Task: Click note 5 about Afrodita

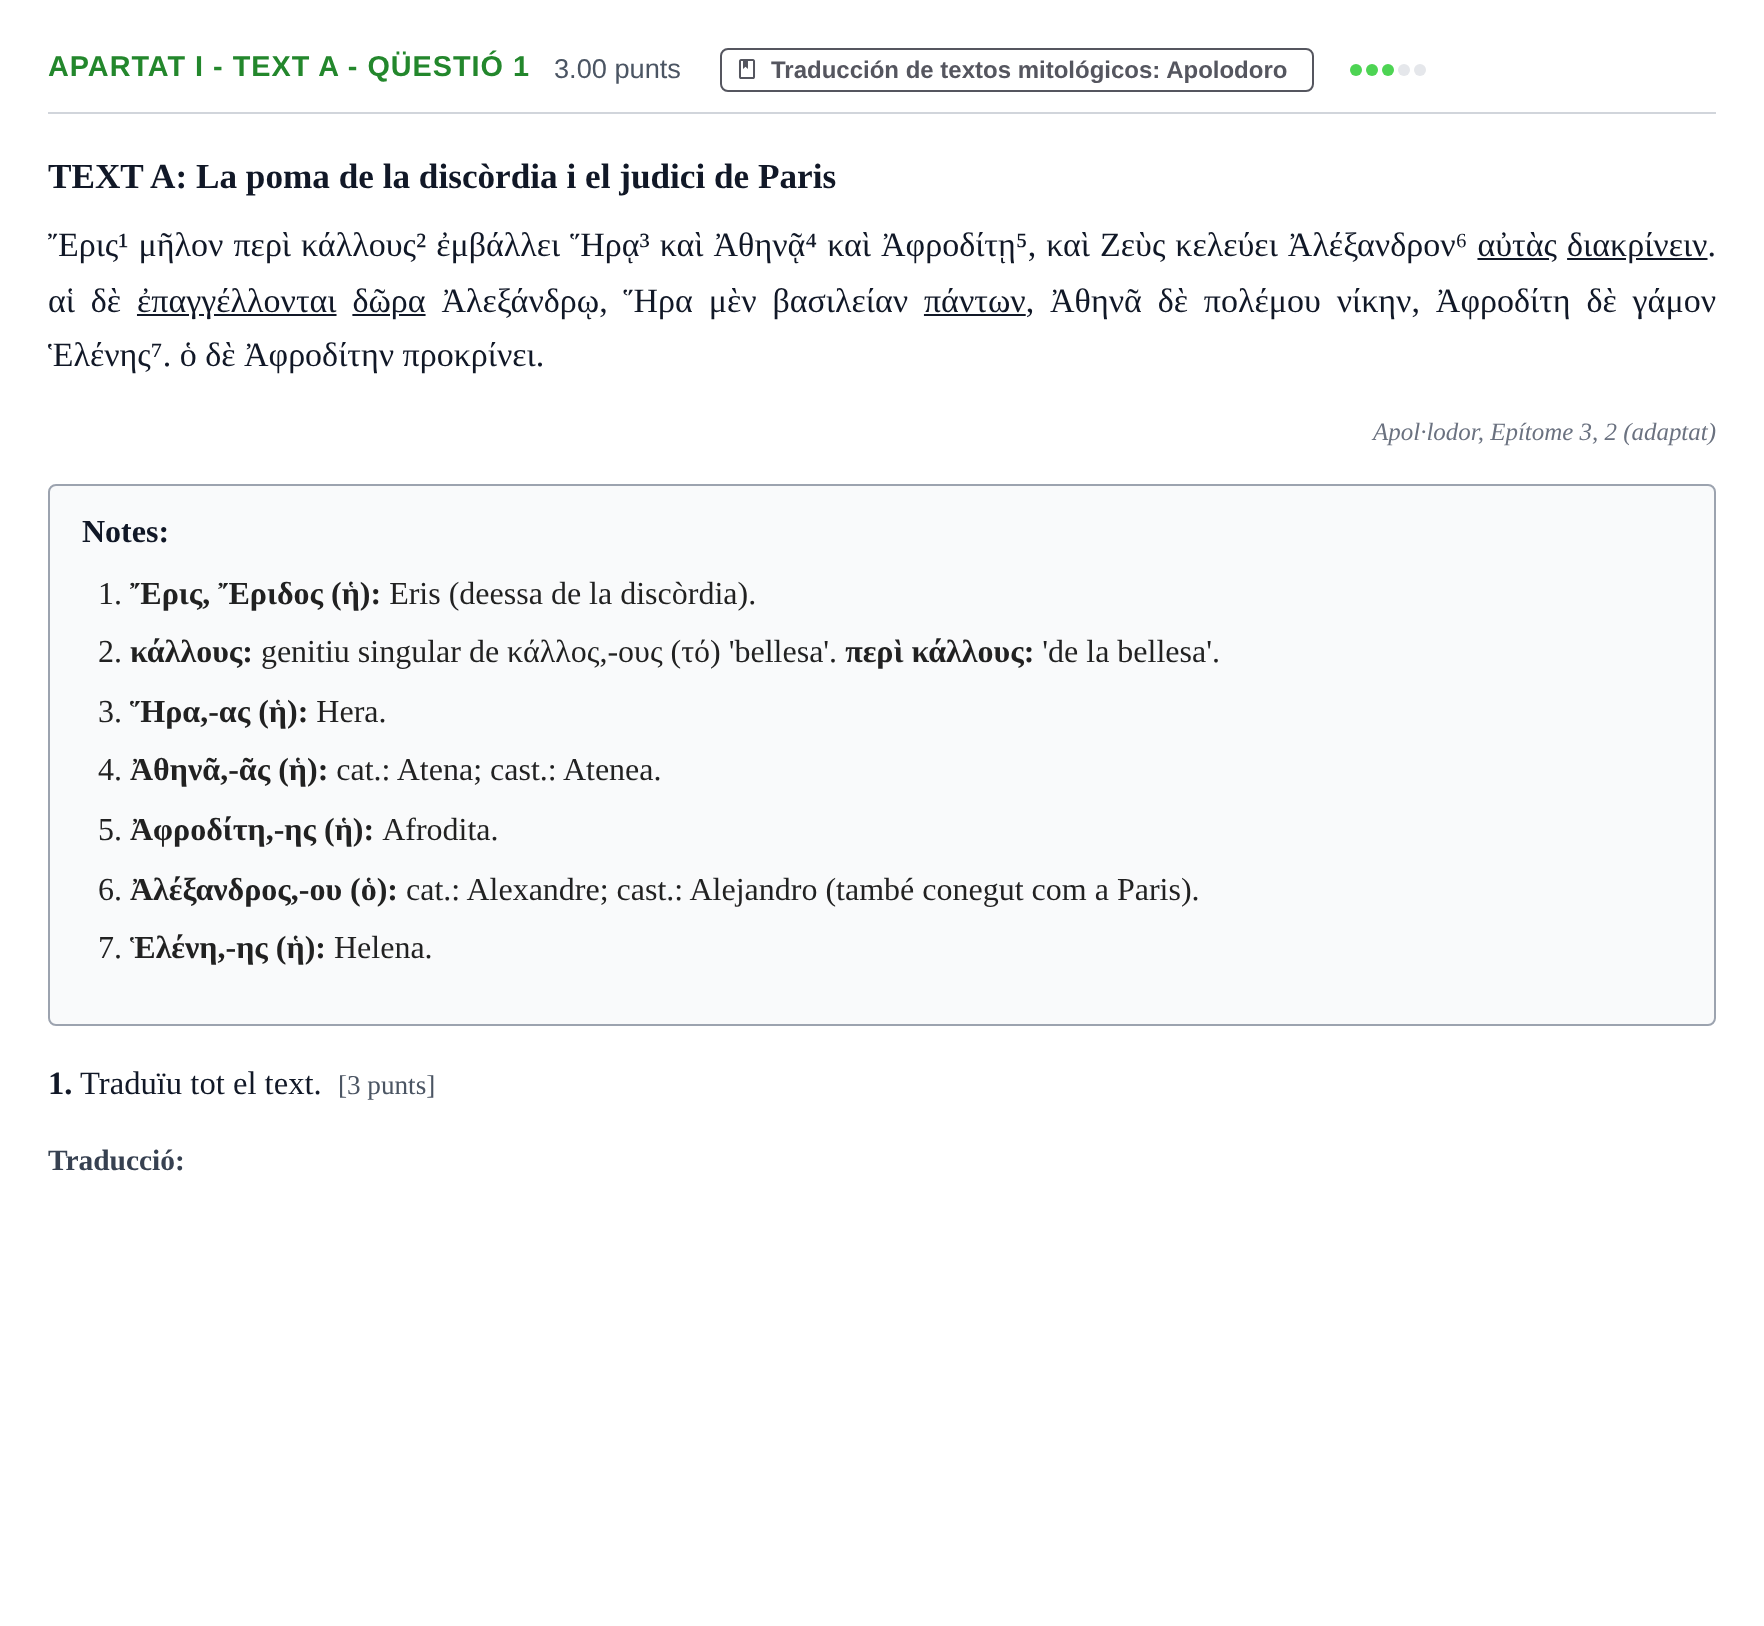Action: click(x=314, y=830)
